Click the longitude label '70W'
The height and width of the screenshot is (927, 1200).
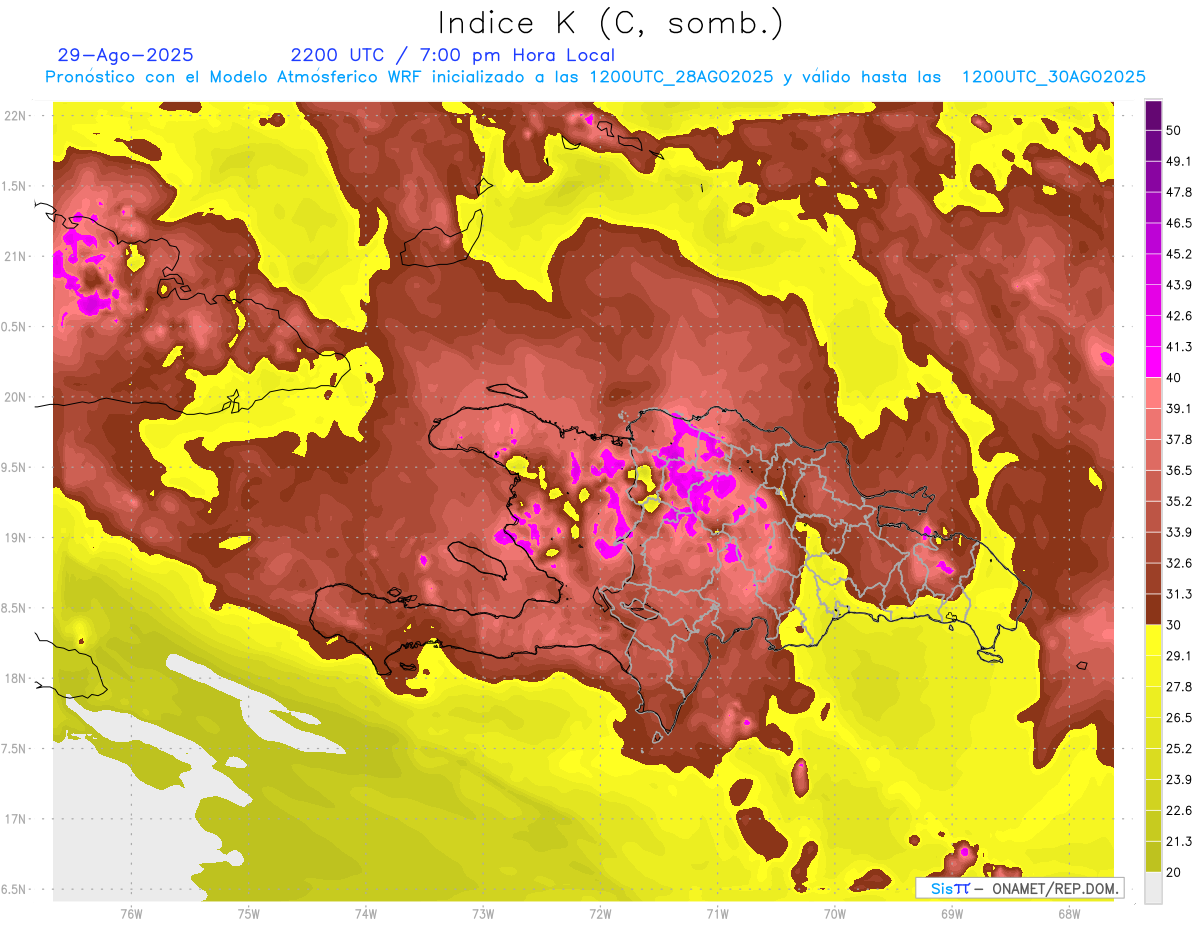click(x=835, y=914)
